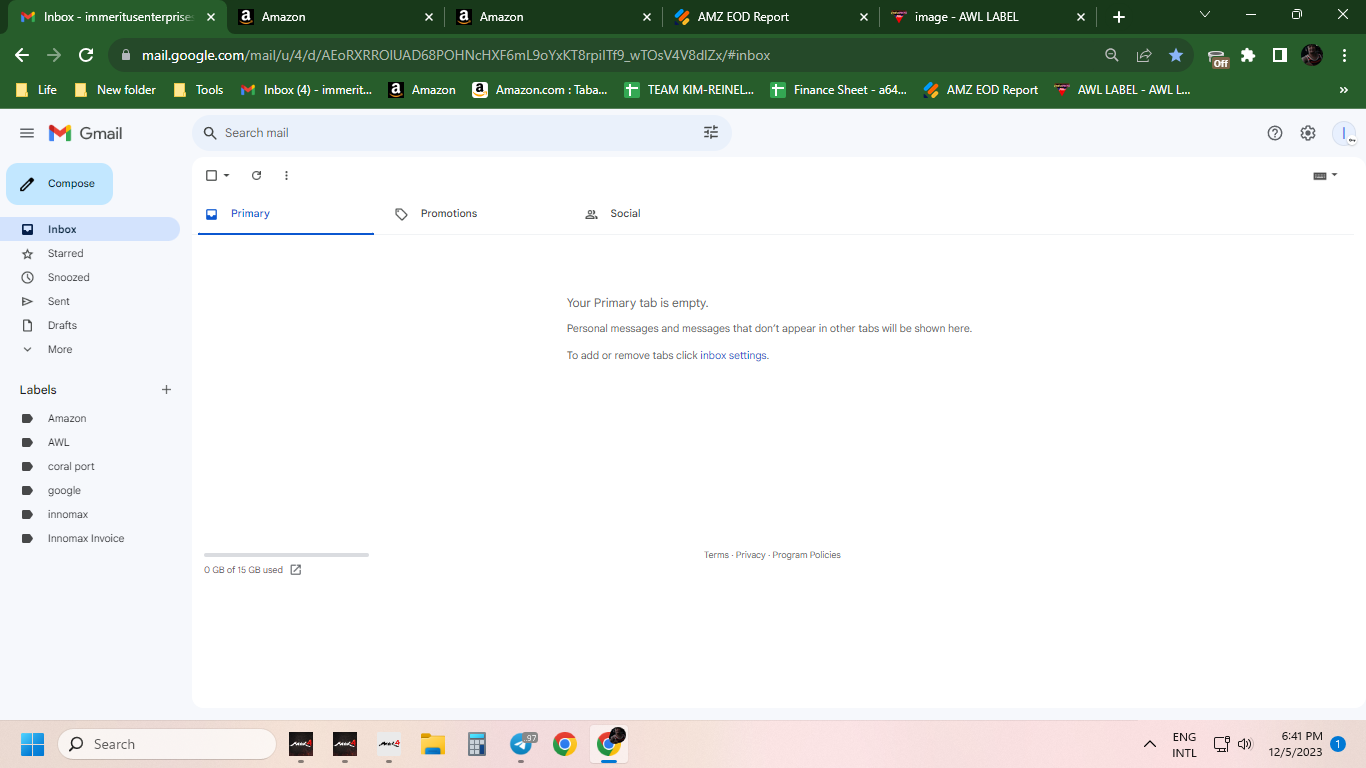Open the Chrome profile avatar
Viewport: 1366px width, 768px height.
click(1312, 55)
